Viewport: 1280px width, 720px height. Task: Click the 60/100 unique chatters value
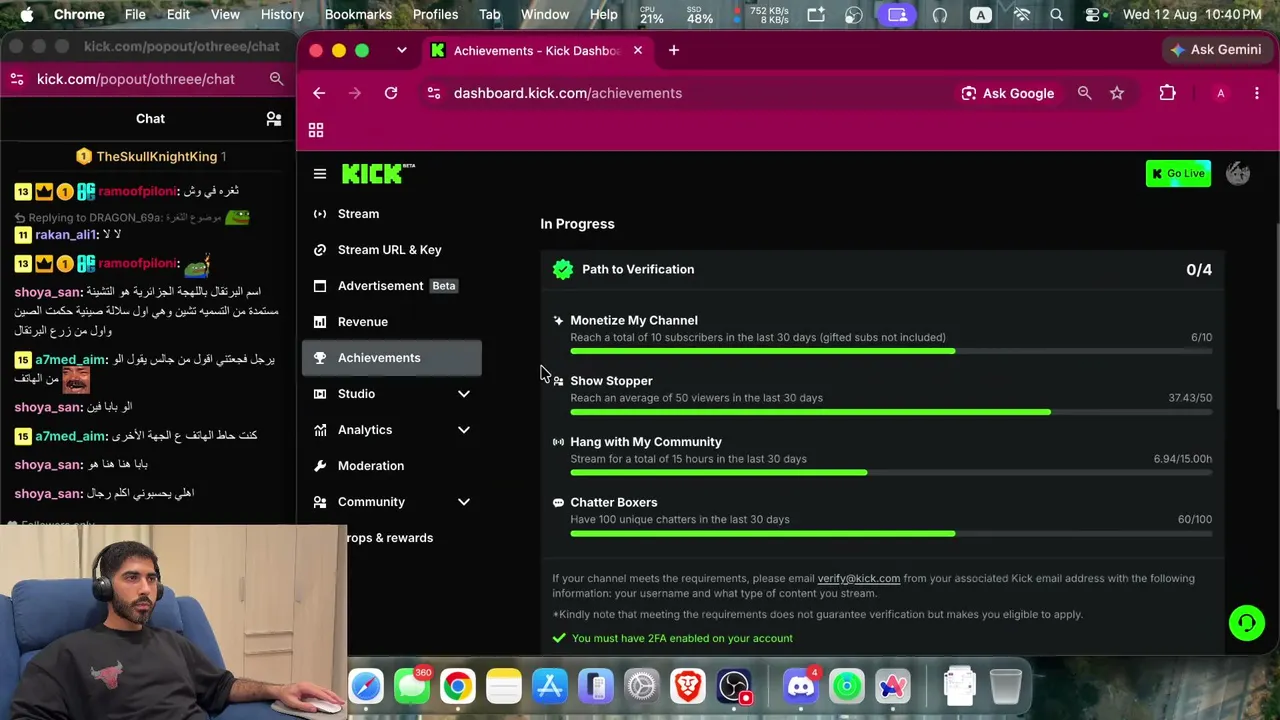(x=1195, y=520)
